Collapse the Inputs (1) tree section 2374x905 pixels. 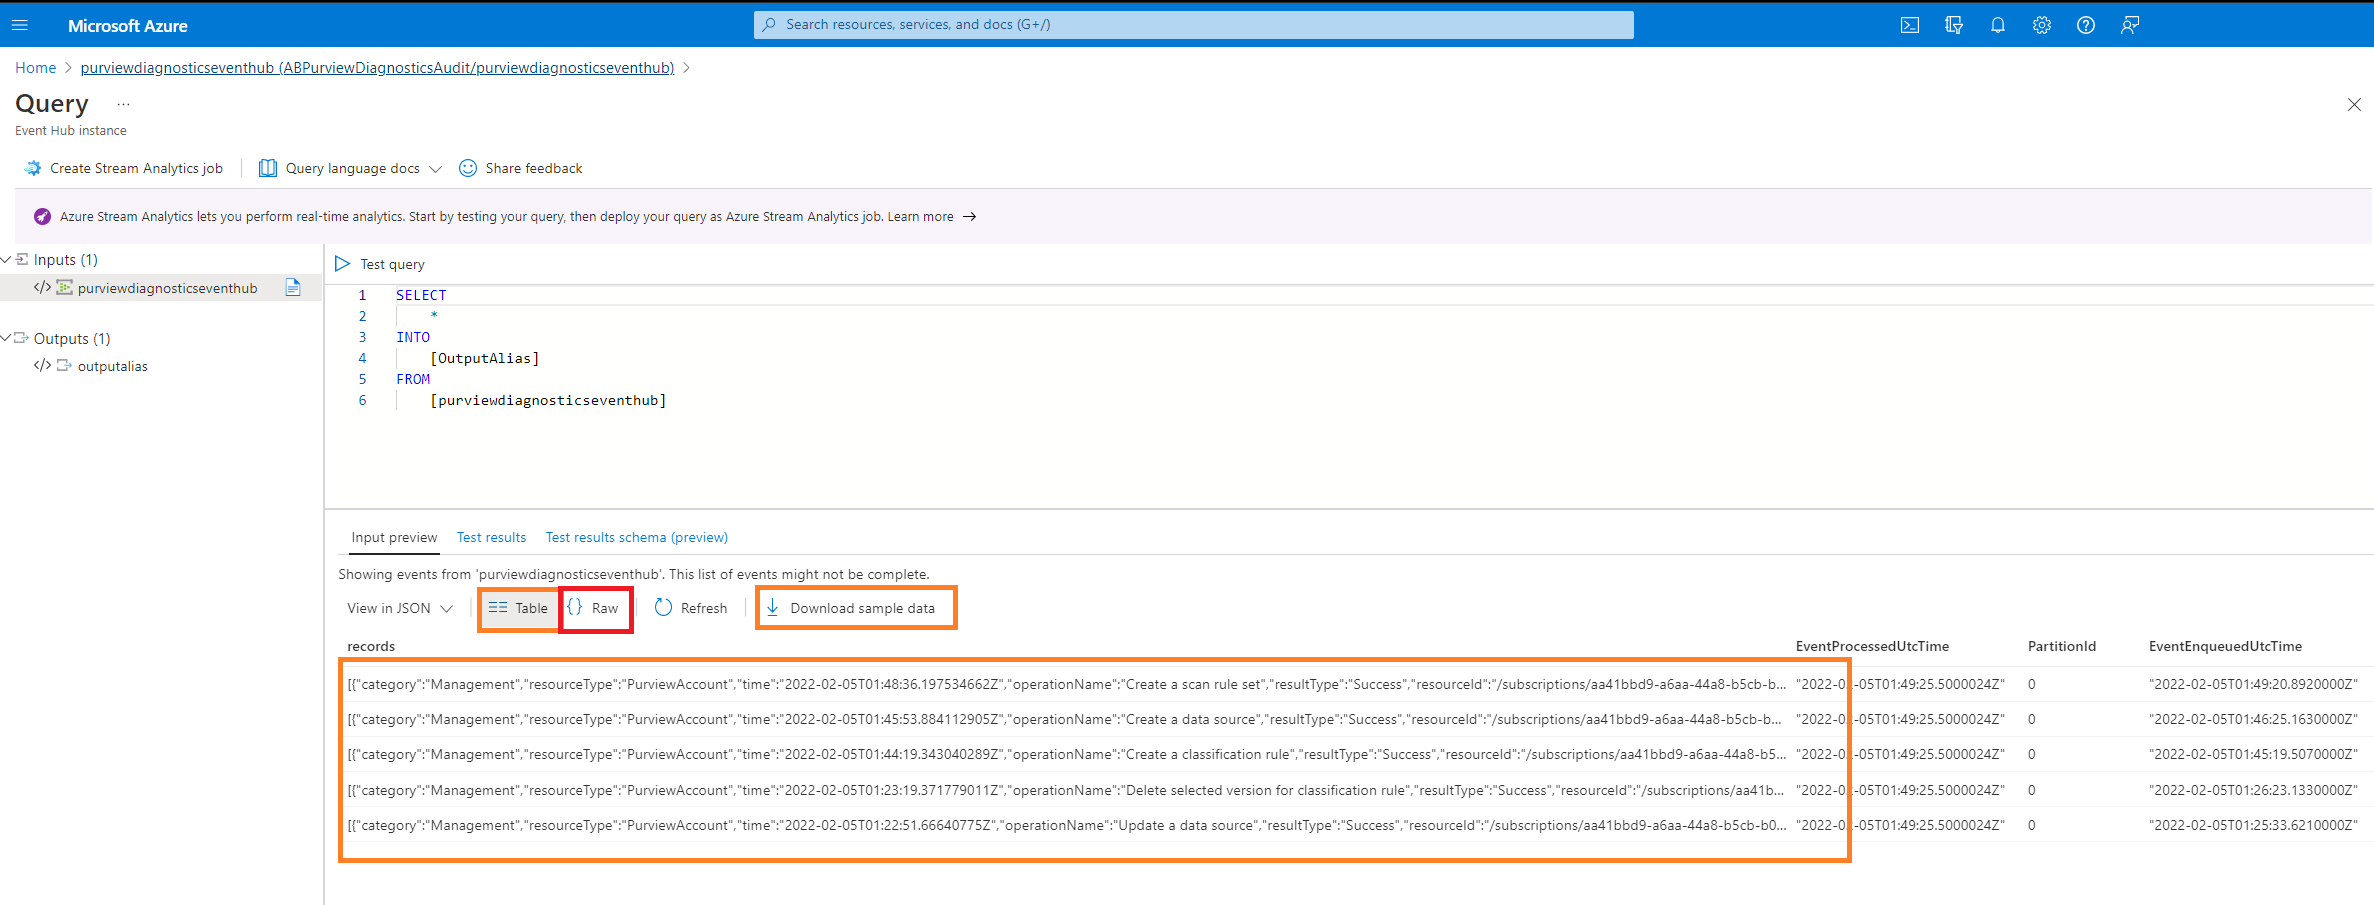pos(6,259)
